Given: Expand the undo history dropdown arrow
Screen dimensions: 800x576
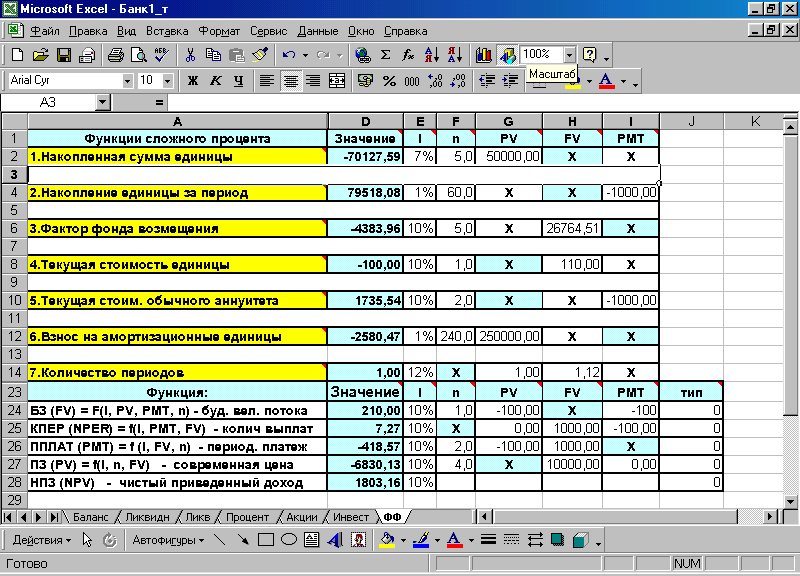Looking at the screenshot, I should [x=305, y=55].
